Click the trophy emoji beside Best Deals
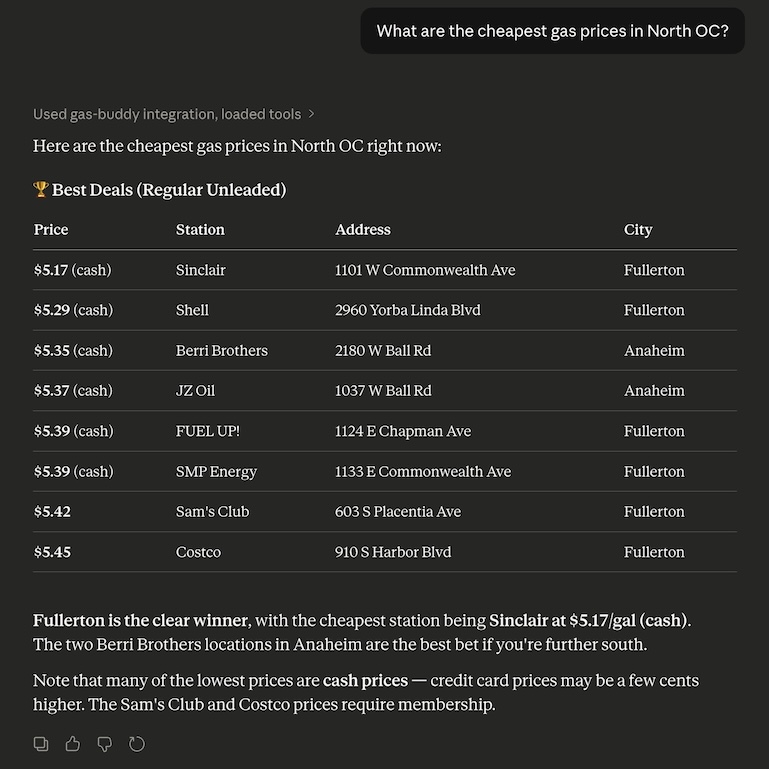This screenshot has width=769, height=769. coord(41,189)
